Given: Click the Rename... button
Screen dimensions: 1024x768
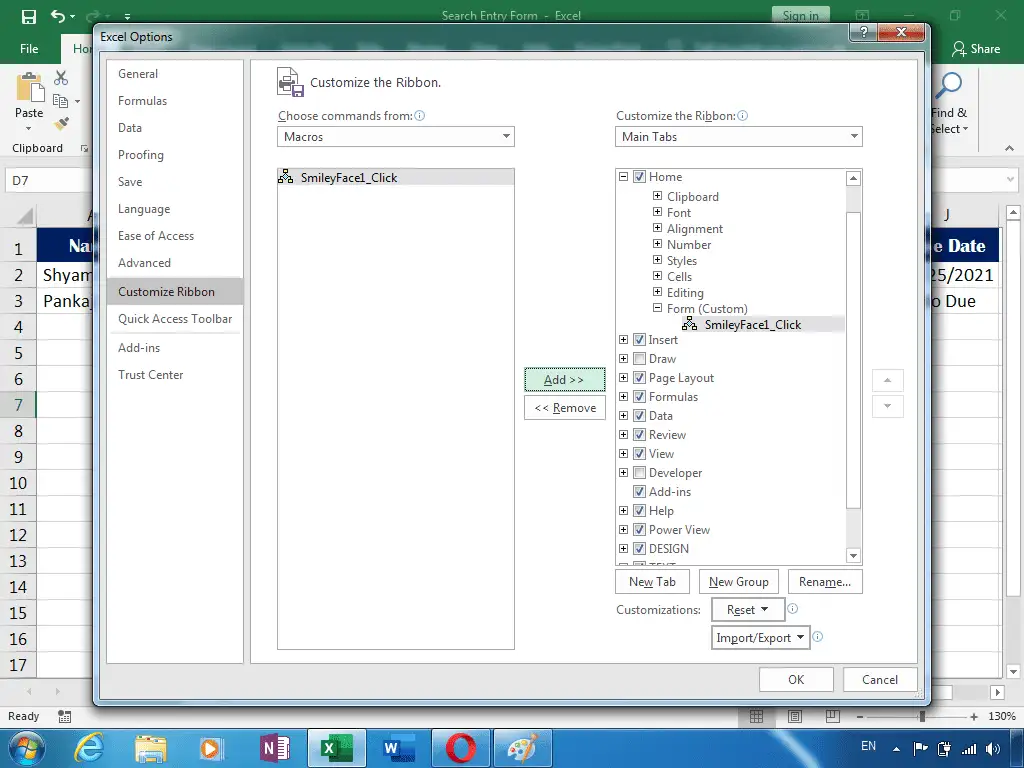Looking at the screenshot, I should 825,581.
